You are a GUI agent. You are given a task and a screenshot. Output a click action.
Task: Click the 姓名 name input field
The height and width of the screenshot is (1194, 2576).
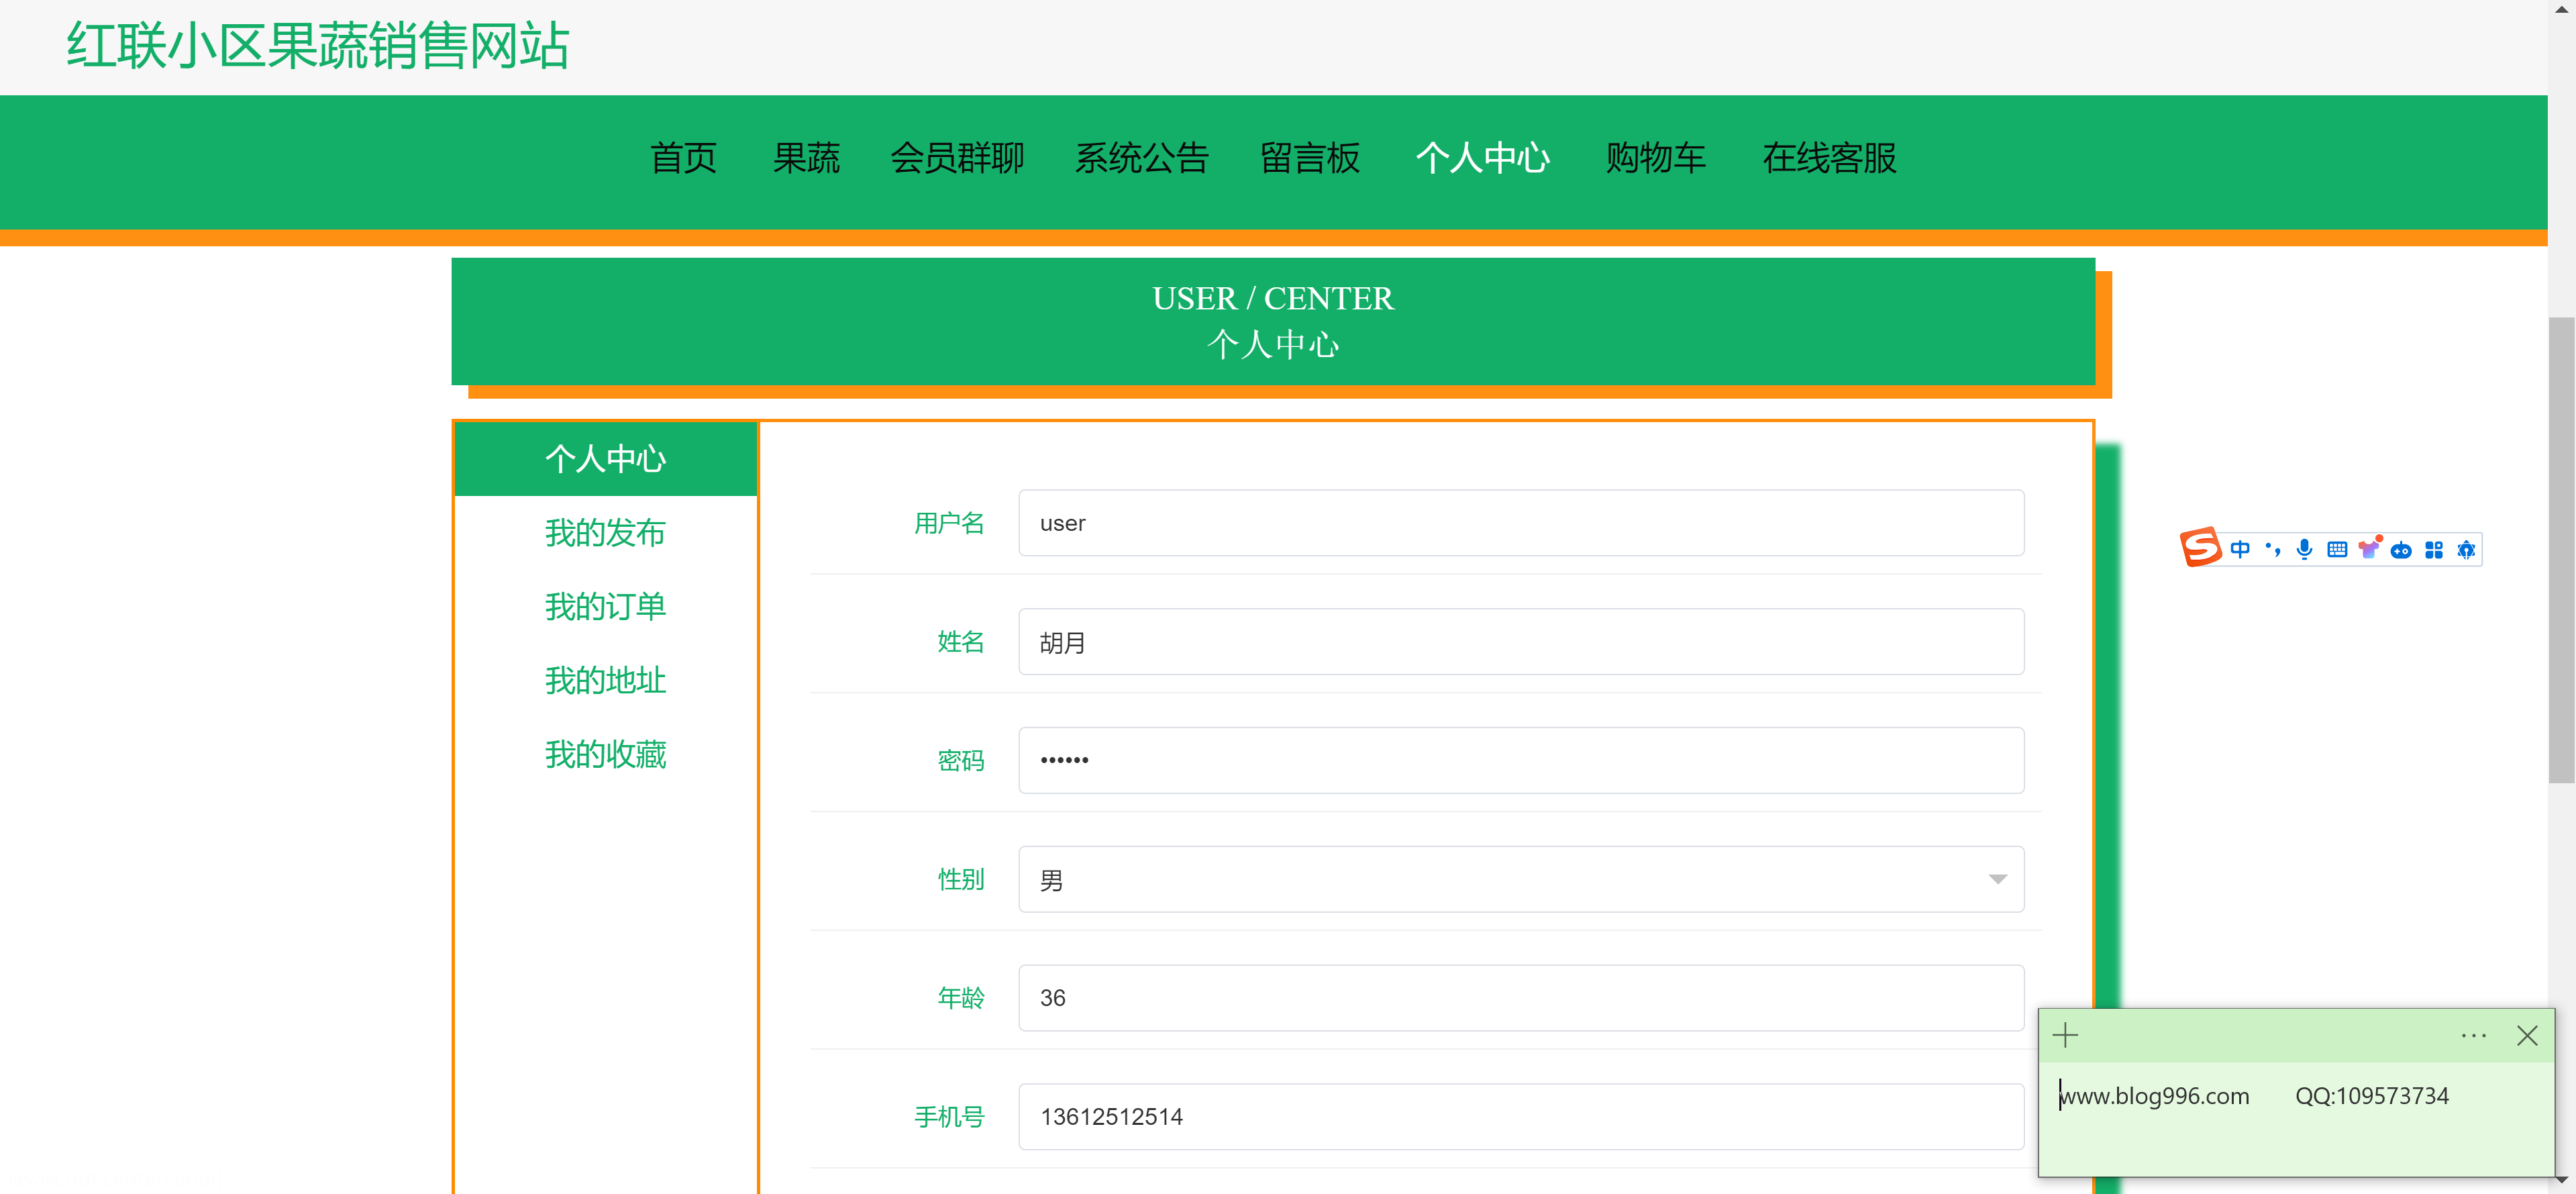click(1520, 642)
